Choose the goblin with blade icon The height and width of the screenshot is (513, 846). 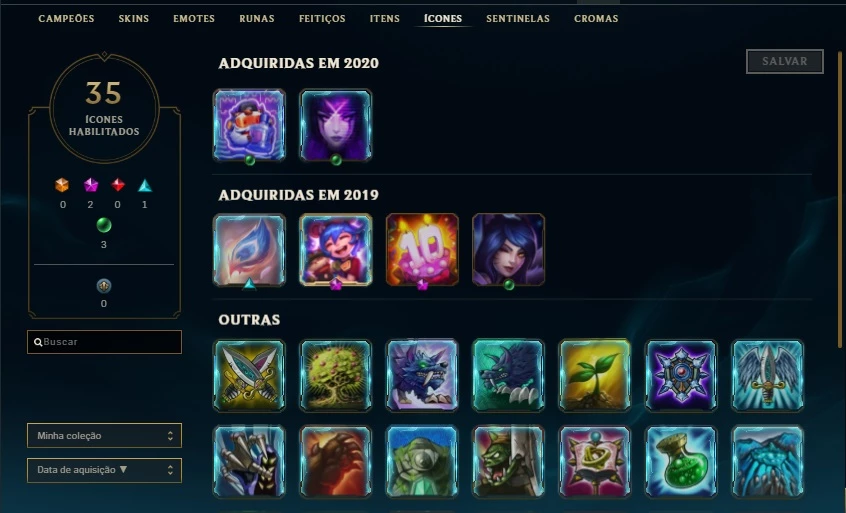(508, 461)
